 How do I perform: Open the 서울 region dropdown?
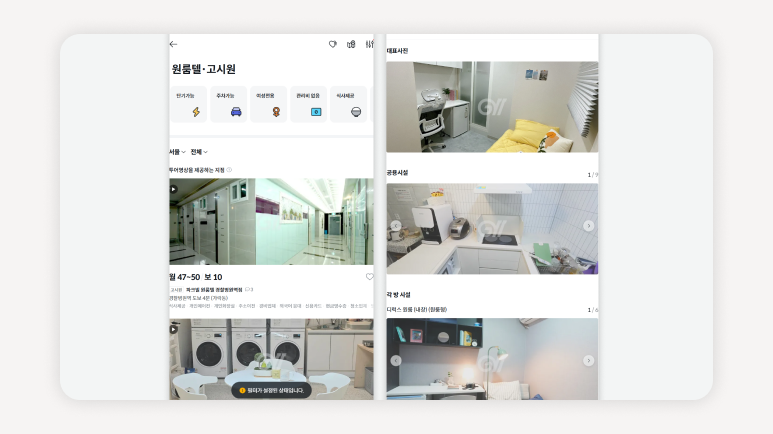(177, 152)
